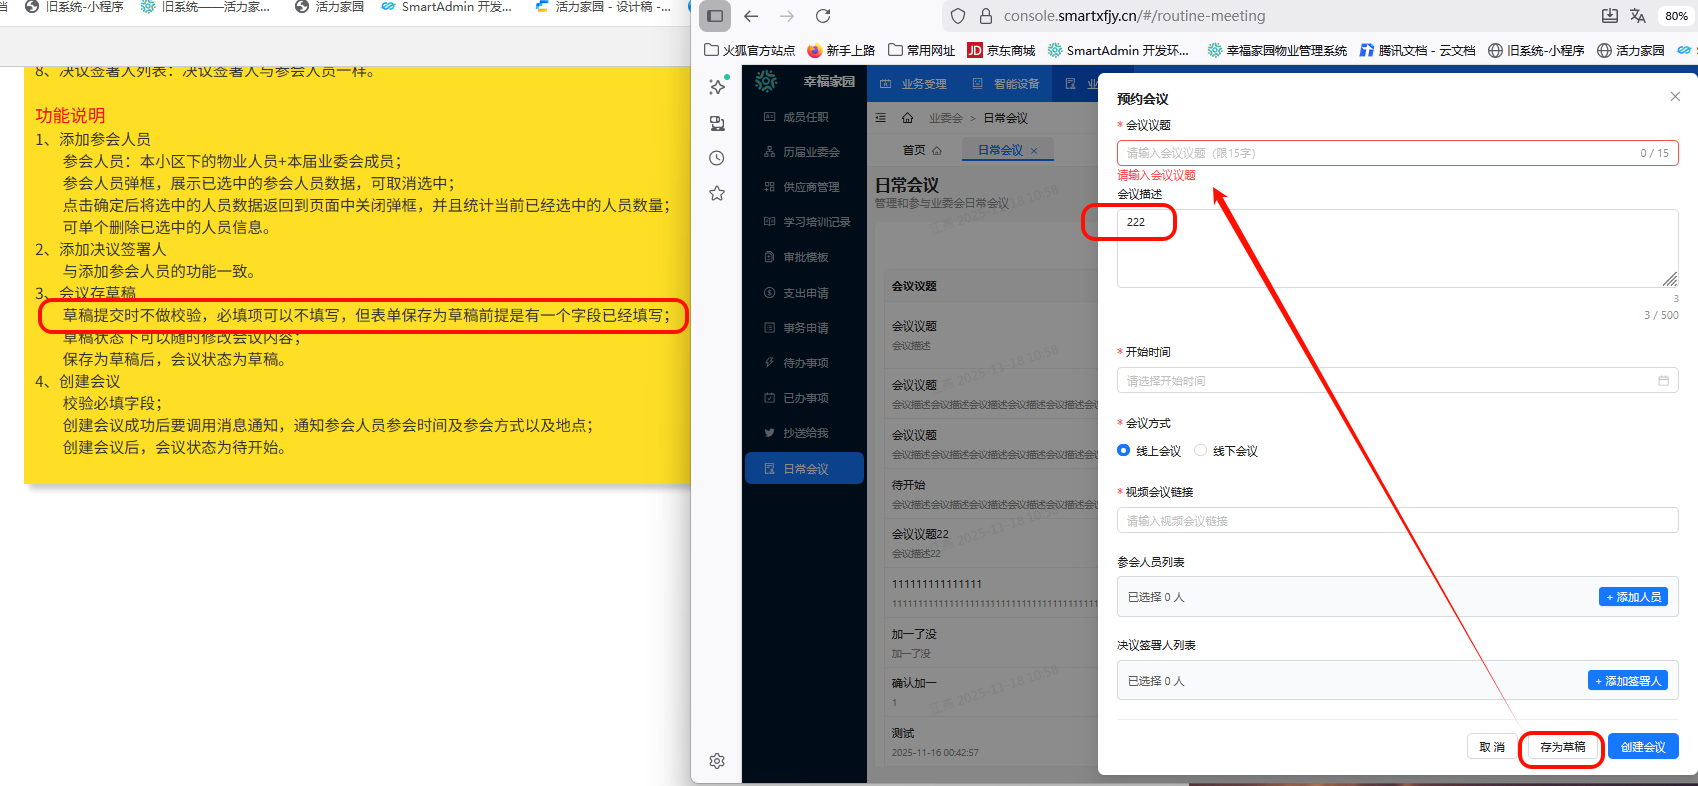Image resolution: width=1698 pixels, height=786 pixels.
Task: Select 日常会议 sidebar menu item
Action: (x=804, y=468)
